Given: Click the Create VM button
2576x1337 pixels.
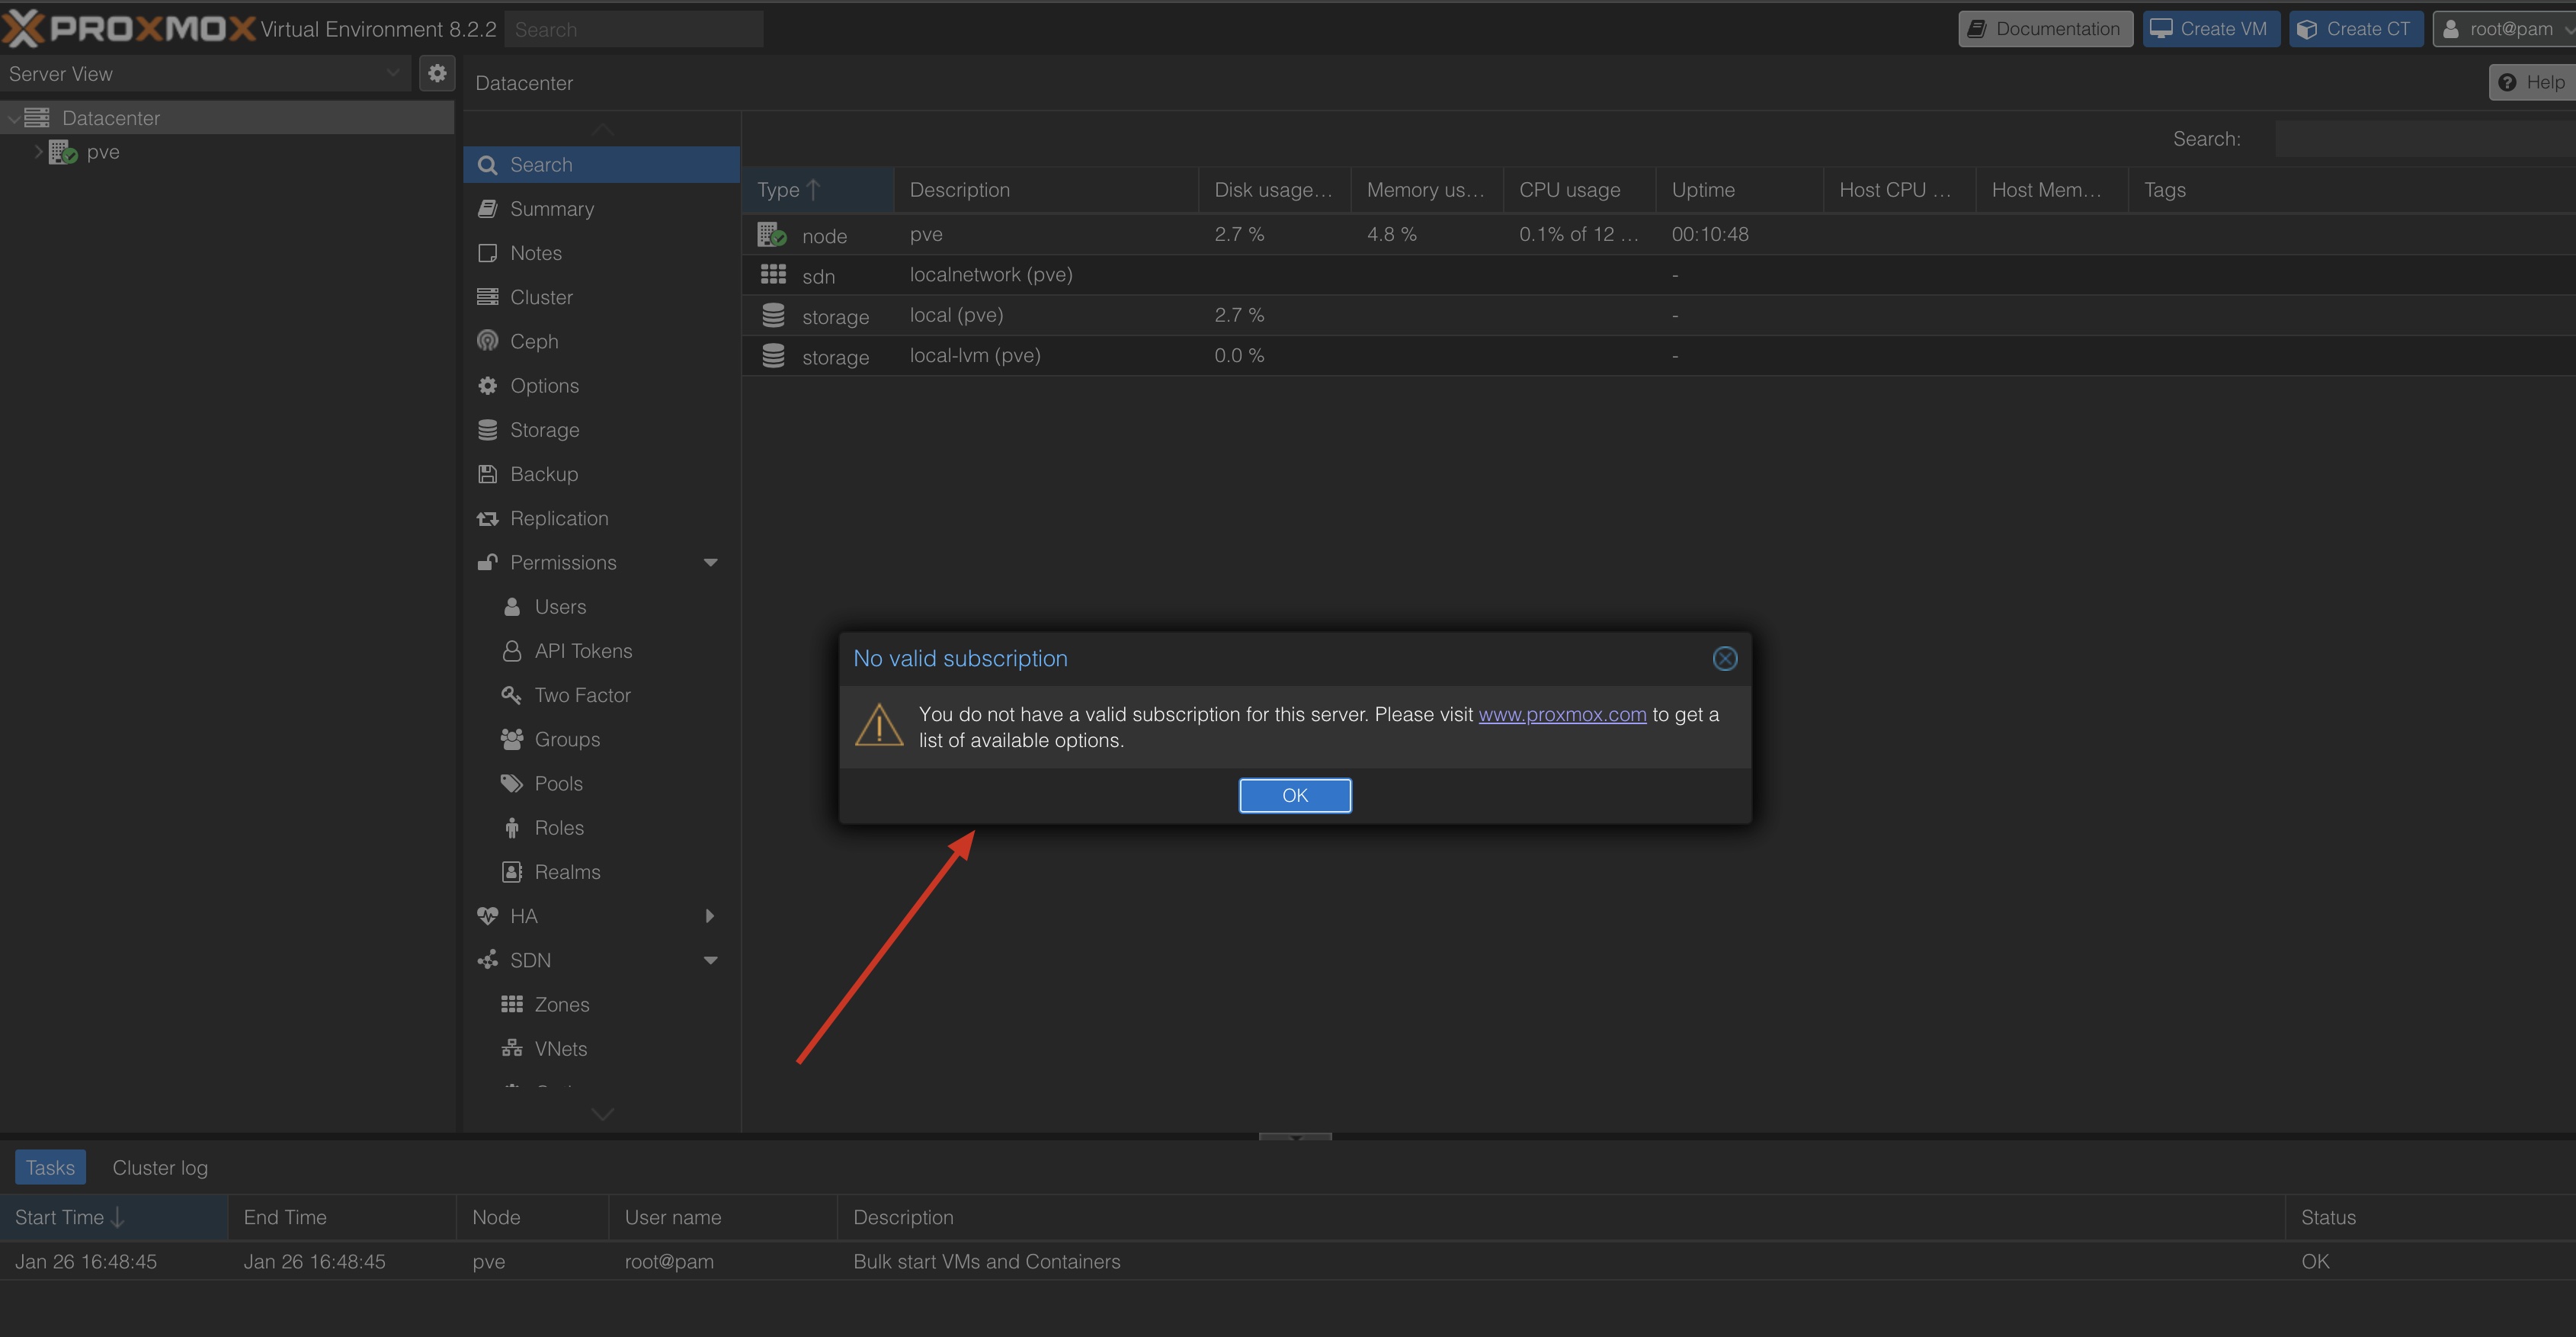Looking at the screenshot, I should [x=2211, y=29].
